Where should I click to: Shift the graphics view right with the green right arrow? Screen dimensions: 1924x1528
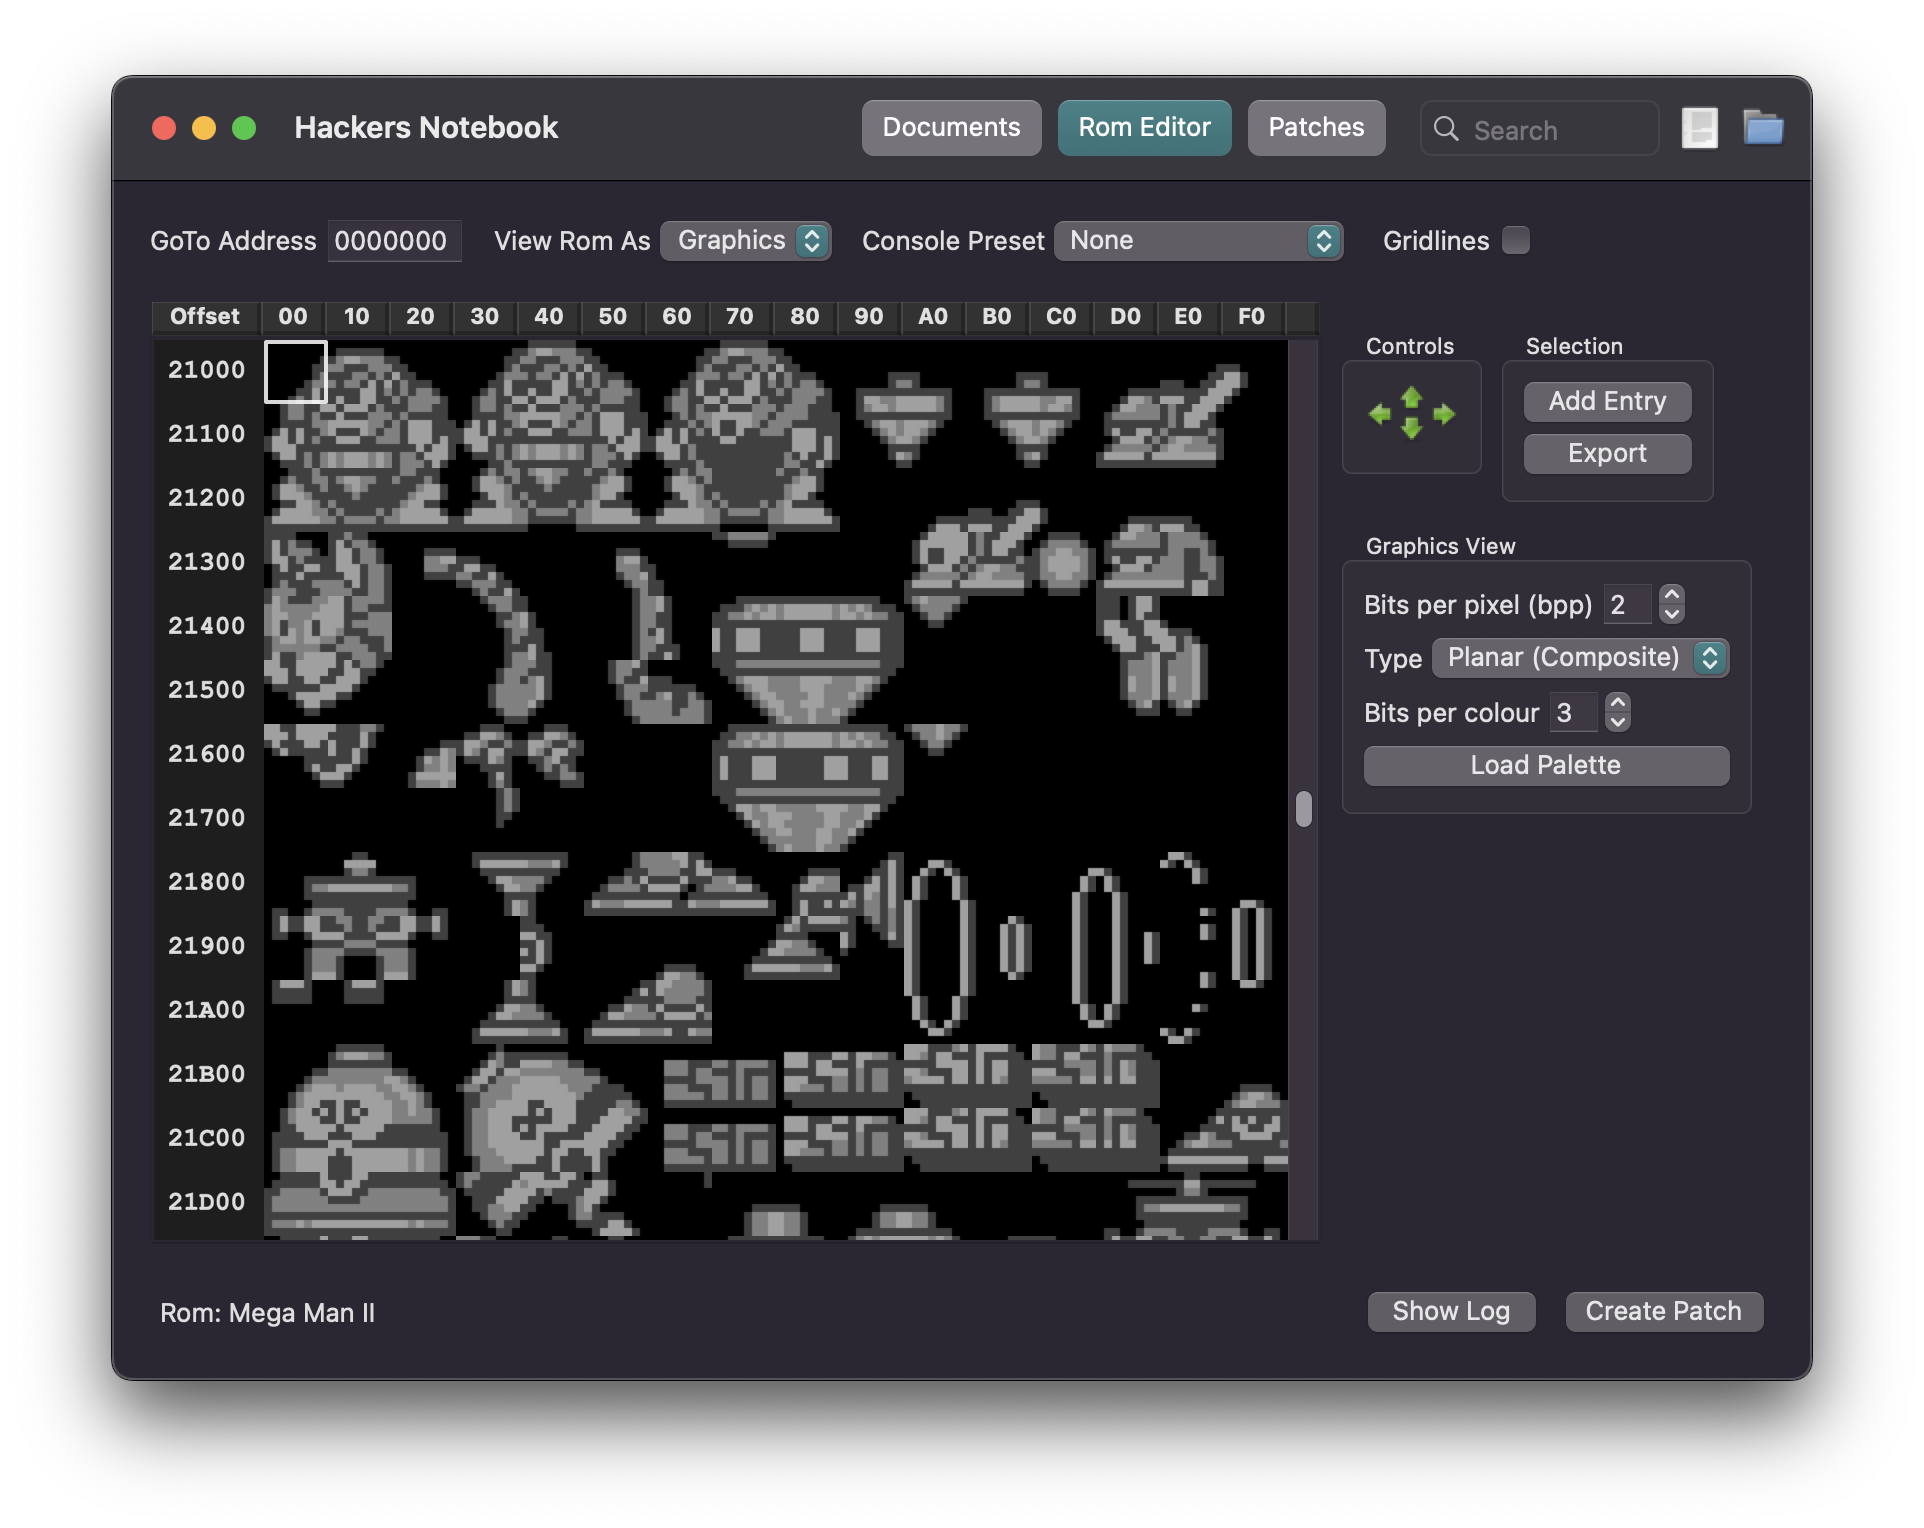pyautogui.click(x=1443, y=414)
